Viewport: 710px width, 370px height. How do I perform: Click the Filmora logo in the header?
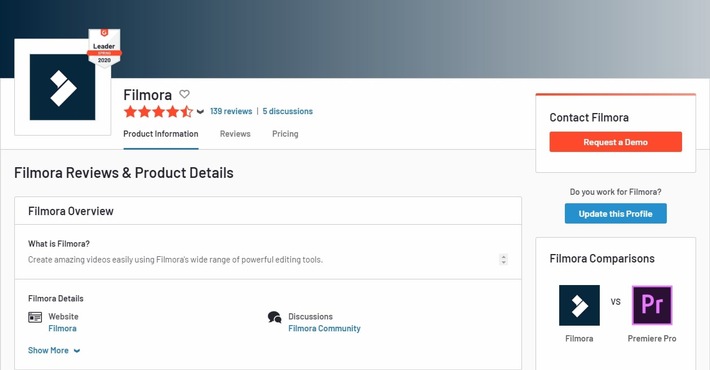coord(62,87)
